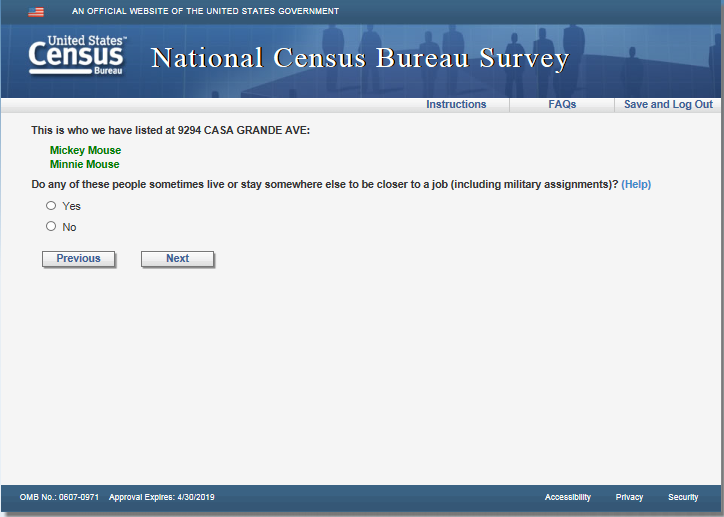The width and height of the screenshot is (724, 517).
Task: Click the OMB No. 0607-0971 text
Action: tap(59, 497)
